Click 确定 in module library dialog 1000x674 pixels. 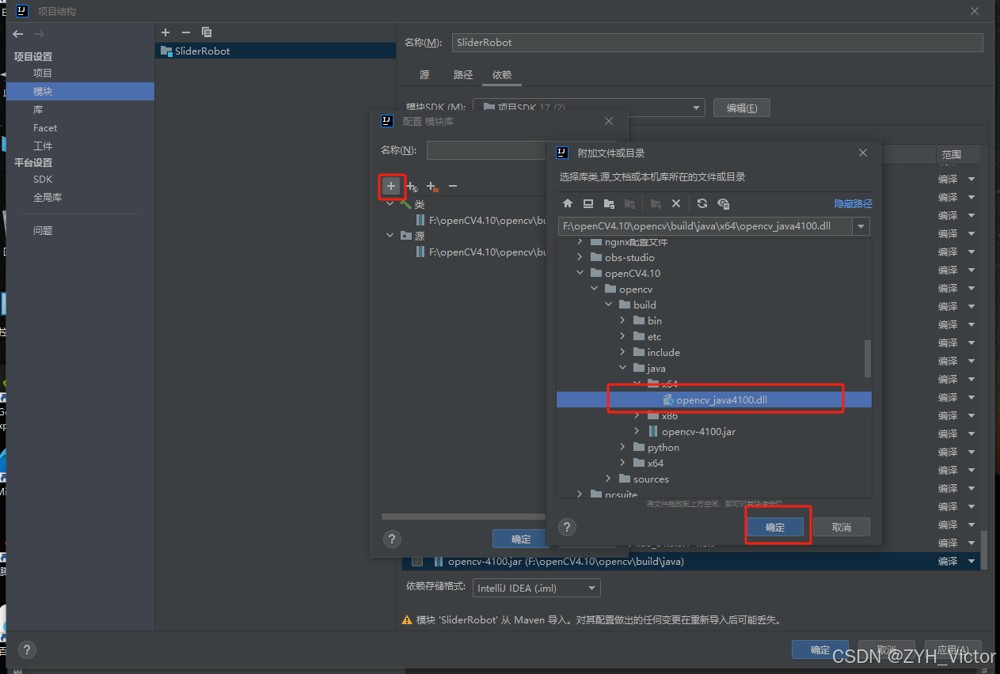tap(520, 539)
